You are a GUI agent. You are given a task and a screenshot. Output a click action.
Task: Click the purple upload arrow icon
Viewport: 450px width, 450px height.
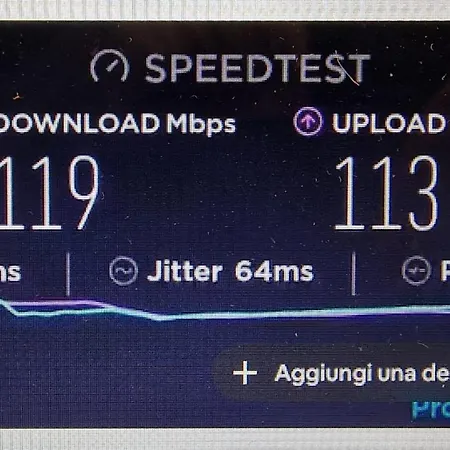308,121
